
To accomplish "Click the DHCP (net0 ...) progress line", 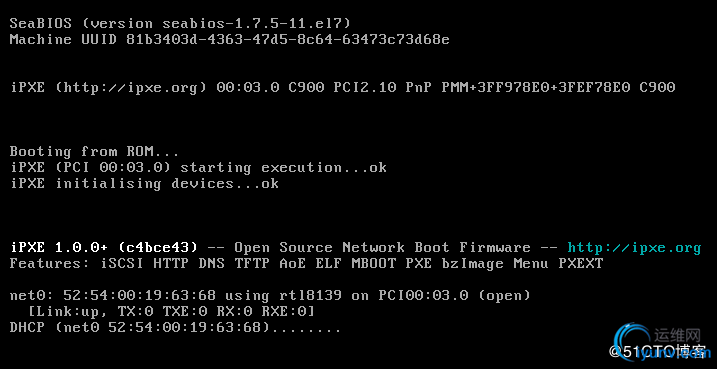I will [176, 328].
